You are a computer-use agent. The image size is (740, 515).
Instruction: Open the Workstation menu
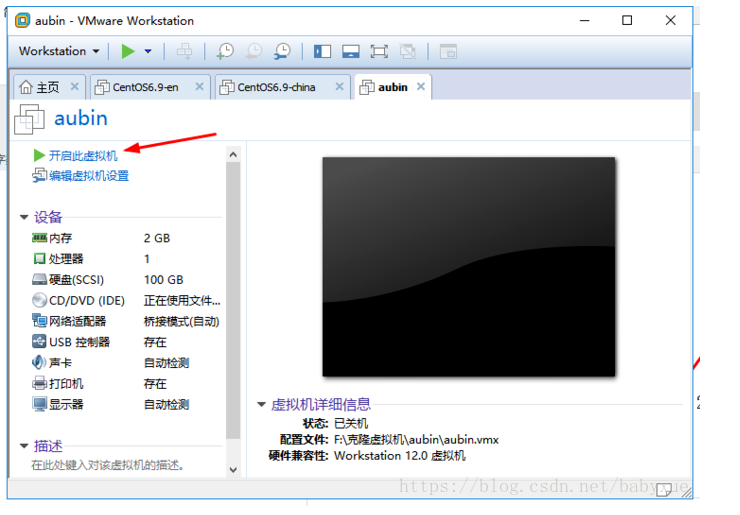(59, 51)
